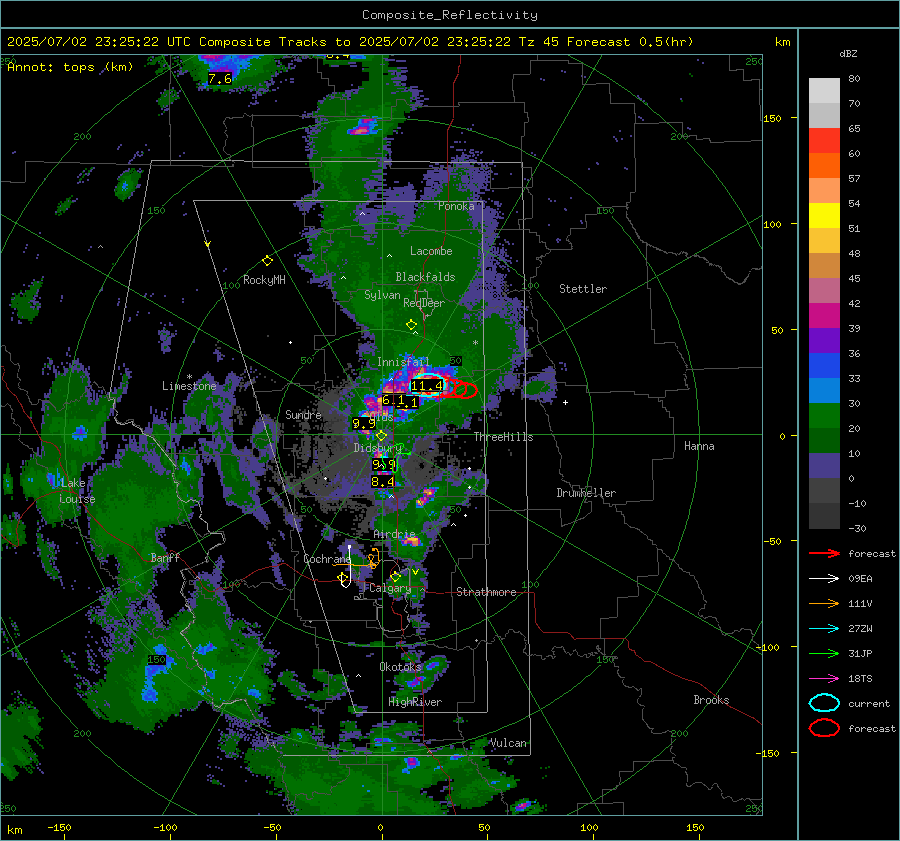Click the Calgary city label

[x=390, y=588]
